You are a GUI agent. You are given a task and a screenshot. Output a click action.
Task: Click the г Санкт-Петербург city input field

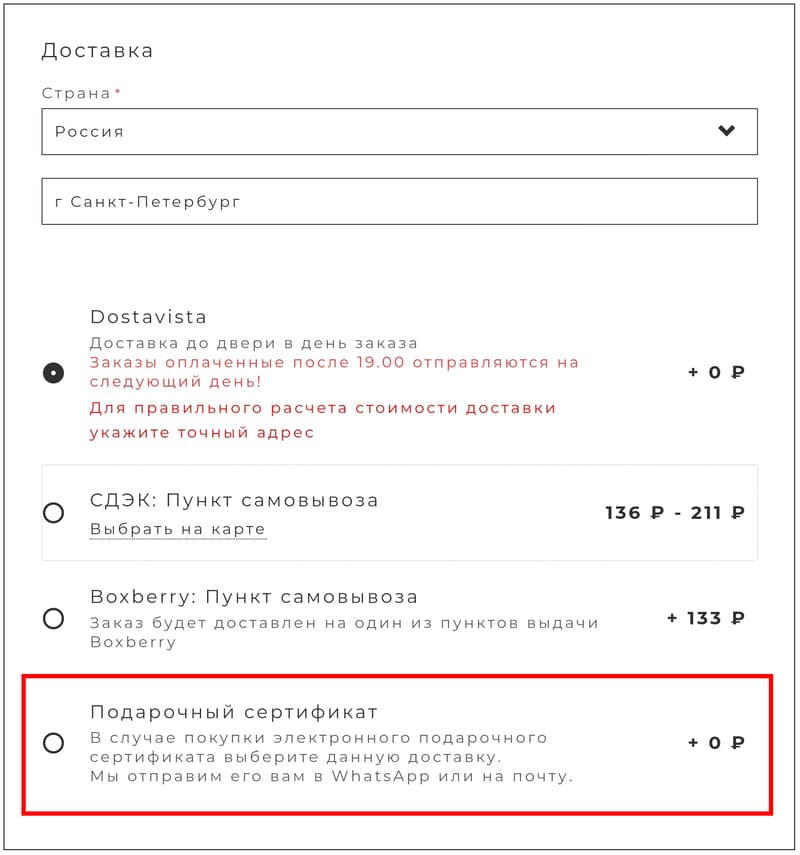click(x=399, y=201)
